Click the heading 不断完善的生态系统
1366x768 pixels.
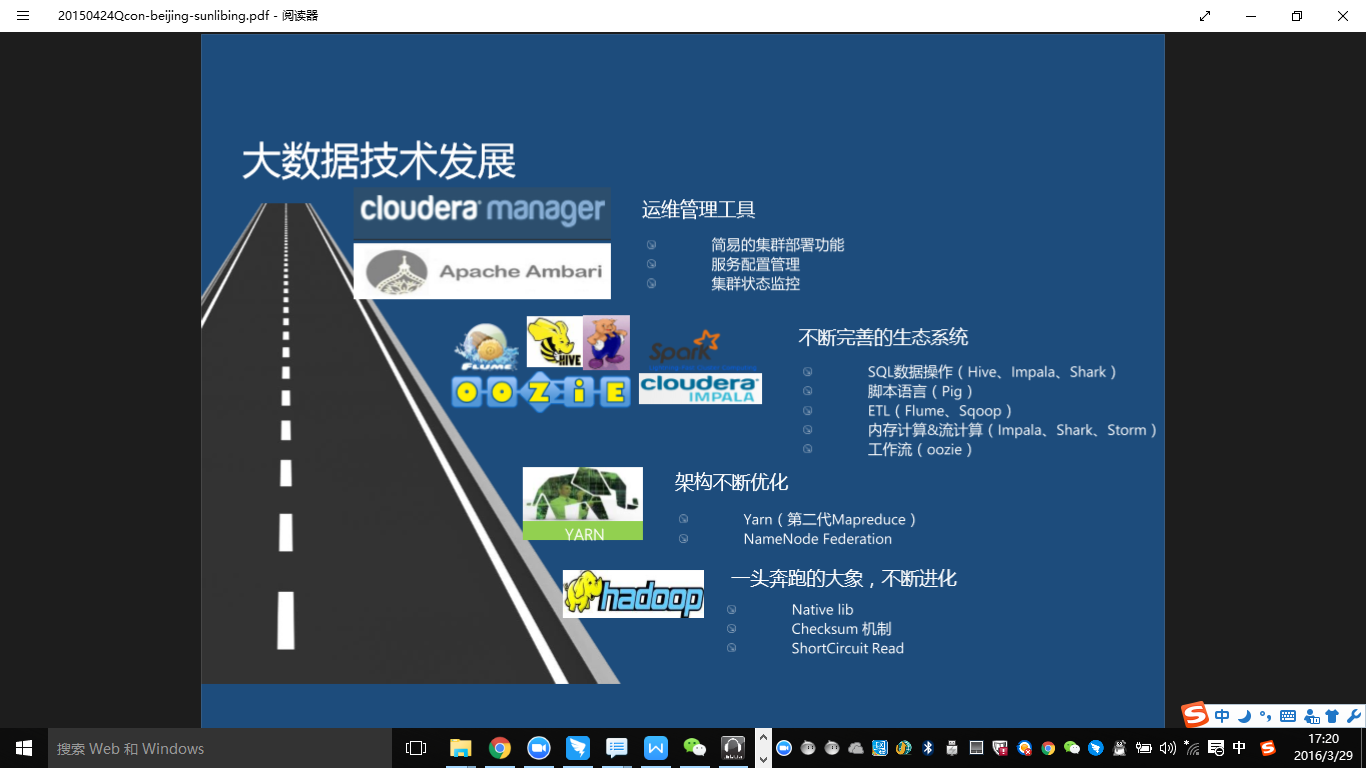(883, 337)
